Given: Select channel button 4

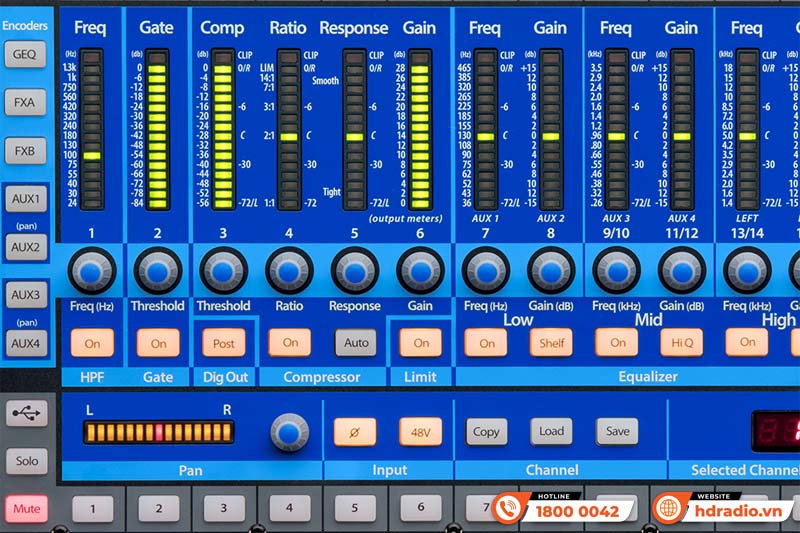Looking at the screenshot, I should (x=290, y=508).
